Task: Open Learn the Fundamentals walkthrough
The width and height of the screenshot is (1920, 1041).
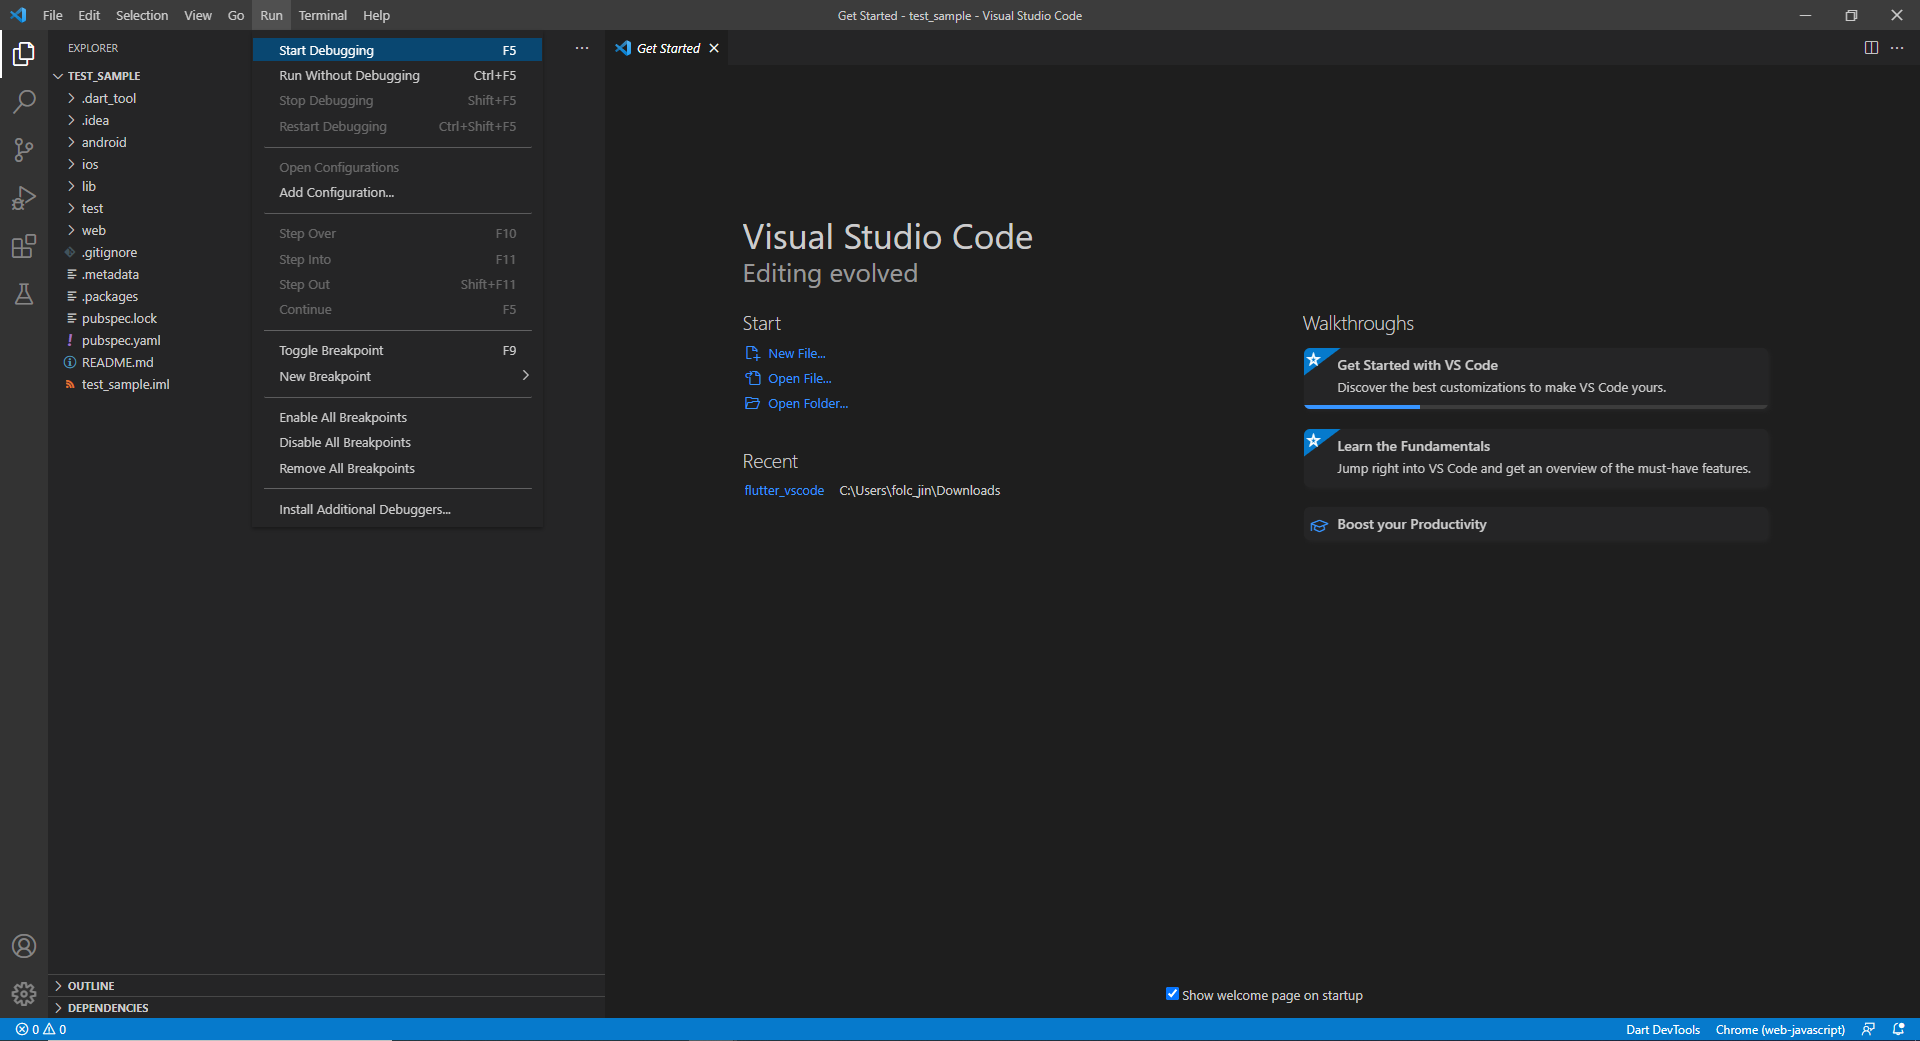Action: pos(1536,458)
